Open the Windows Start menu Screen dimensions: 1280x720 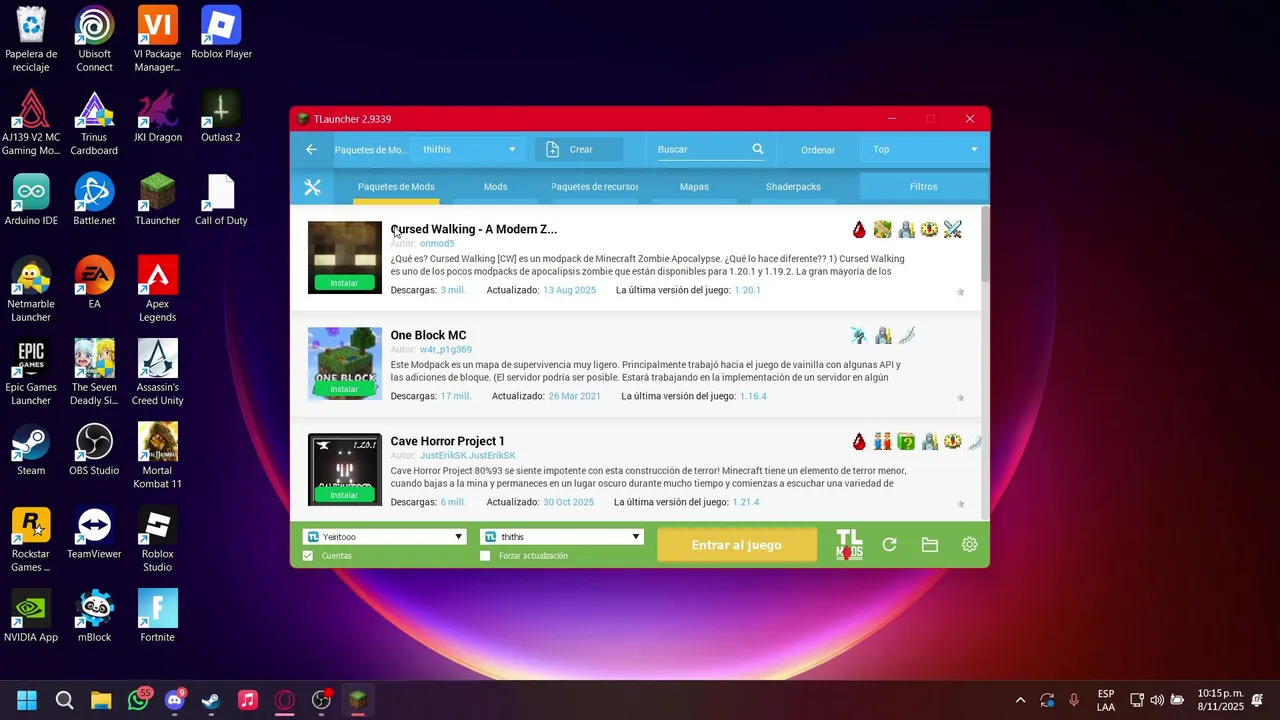click(x=27, y=700)
